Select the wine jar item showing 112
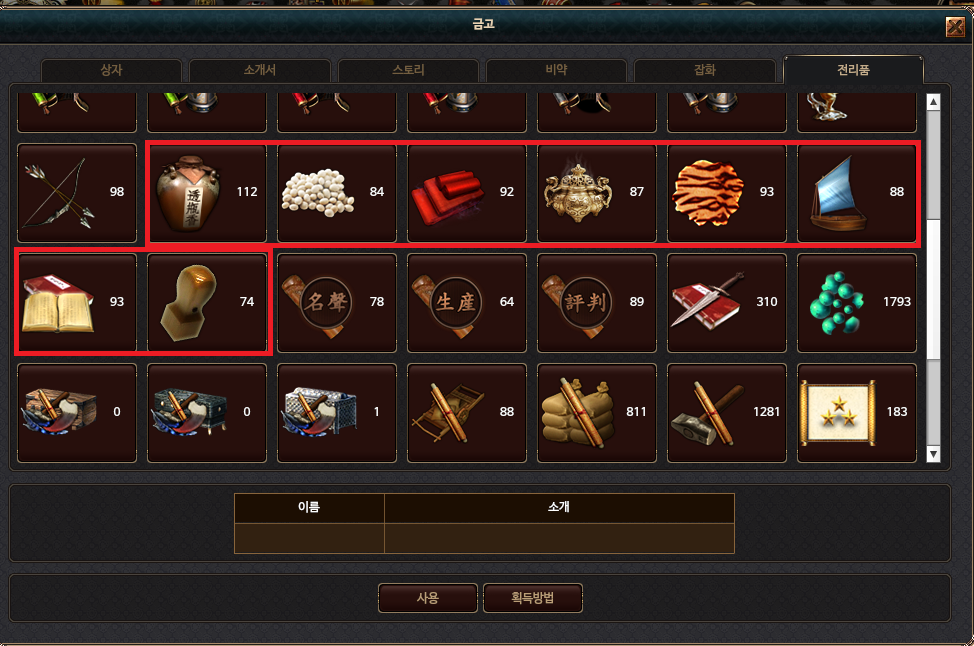 [207, 193]
